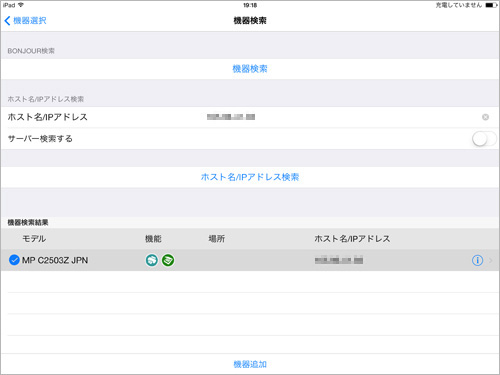
Task: Click the 機能 column header
Action: [x=153, y=239]
